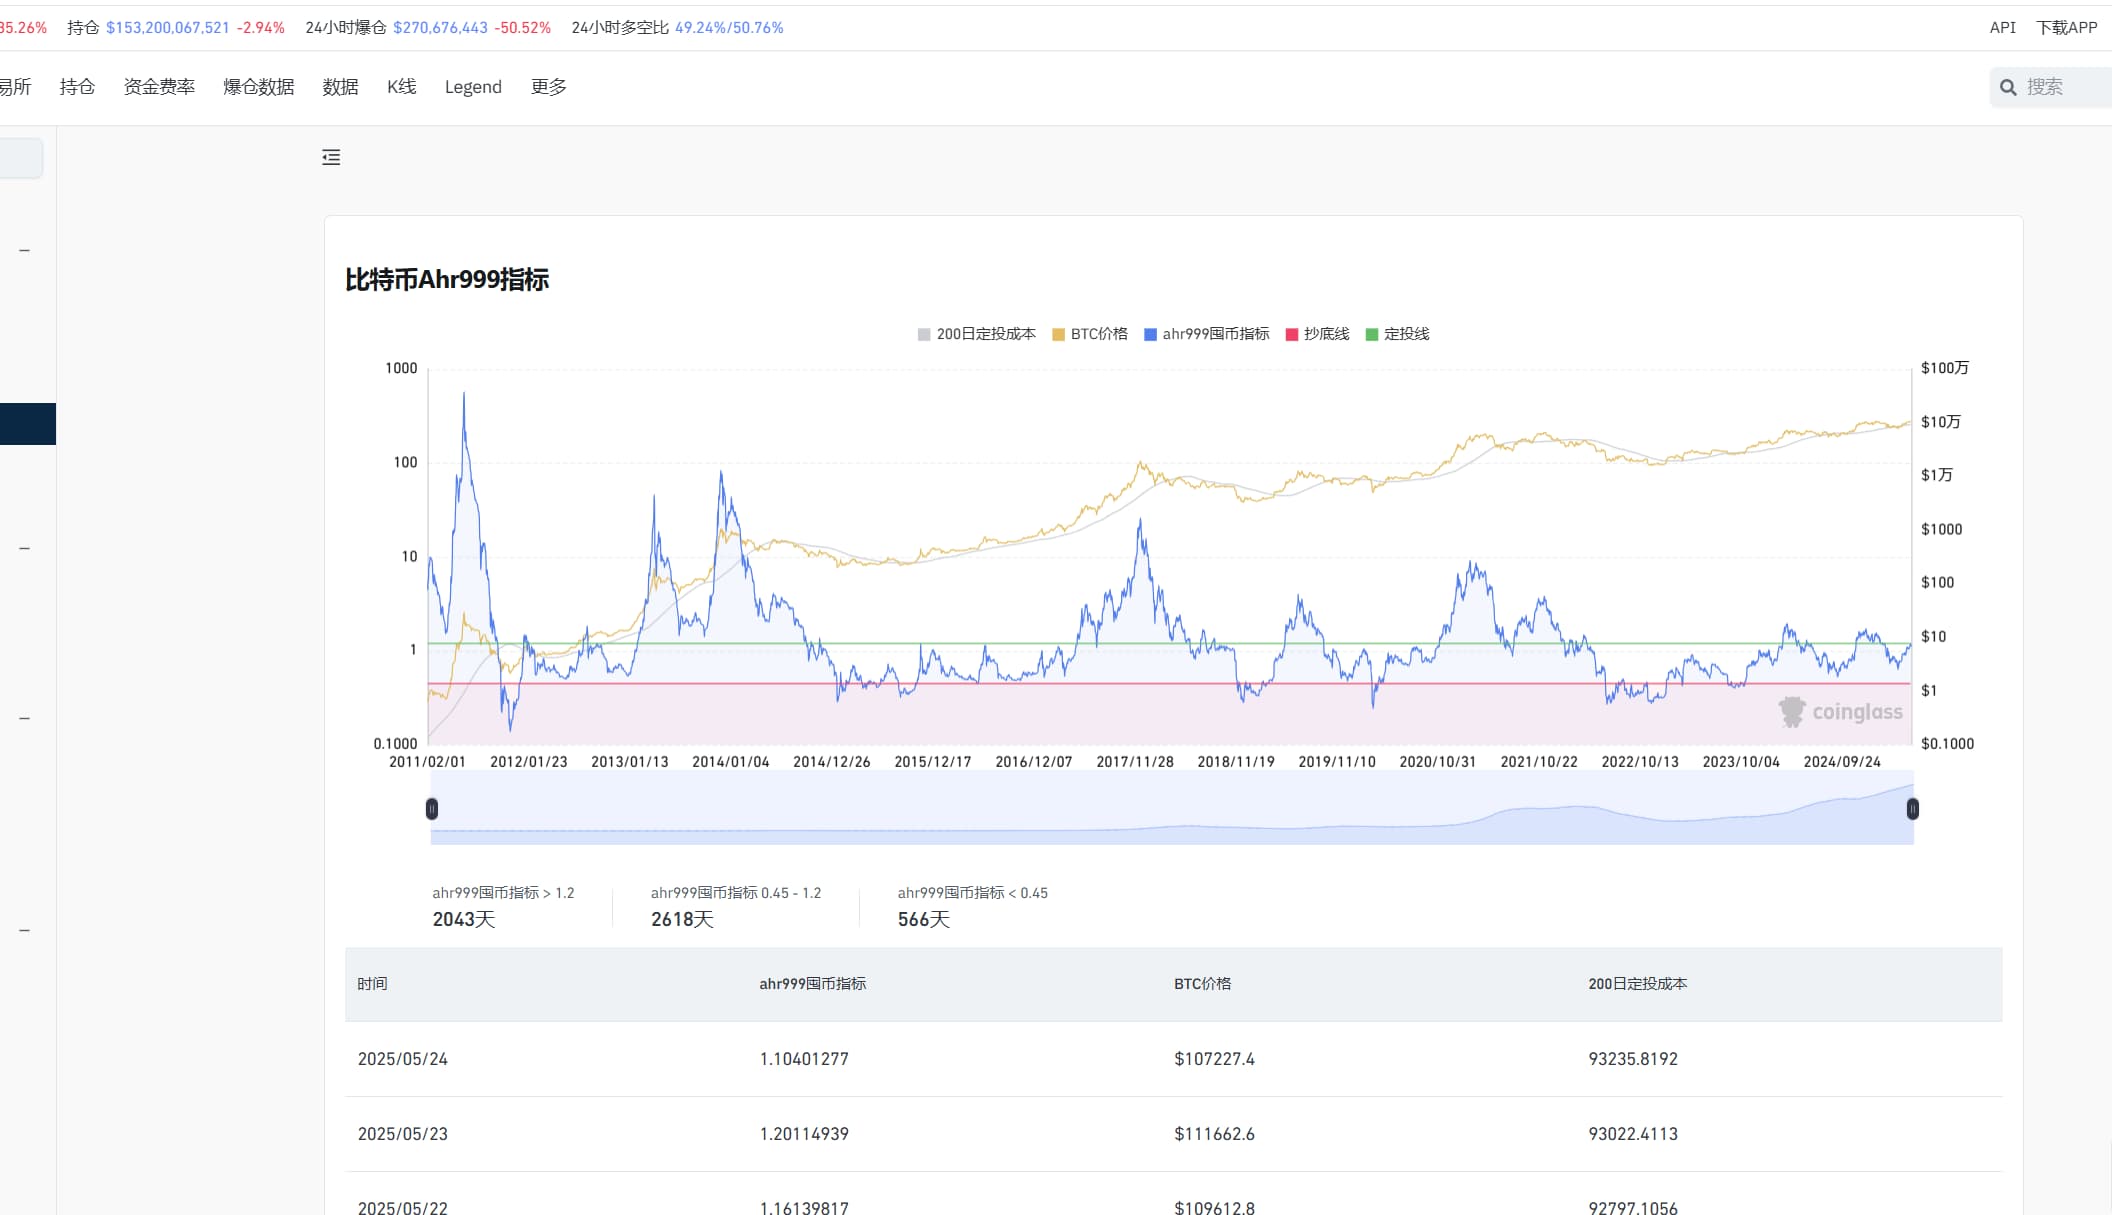
Task: Select the K线 menu item
Action: point(401,87)
